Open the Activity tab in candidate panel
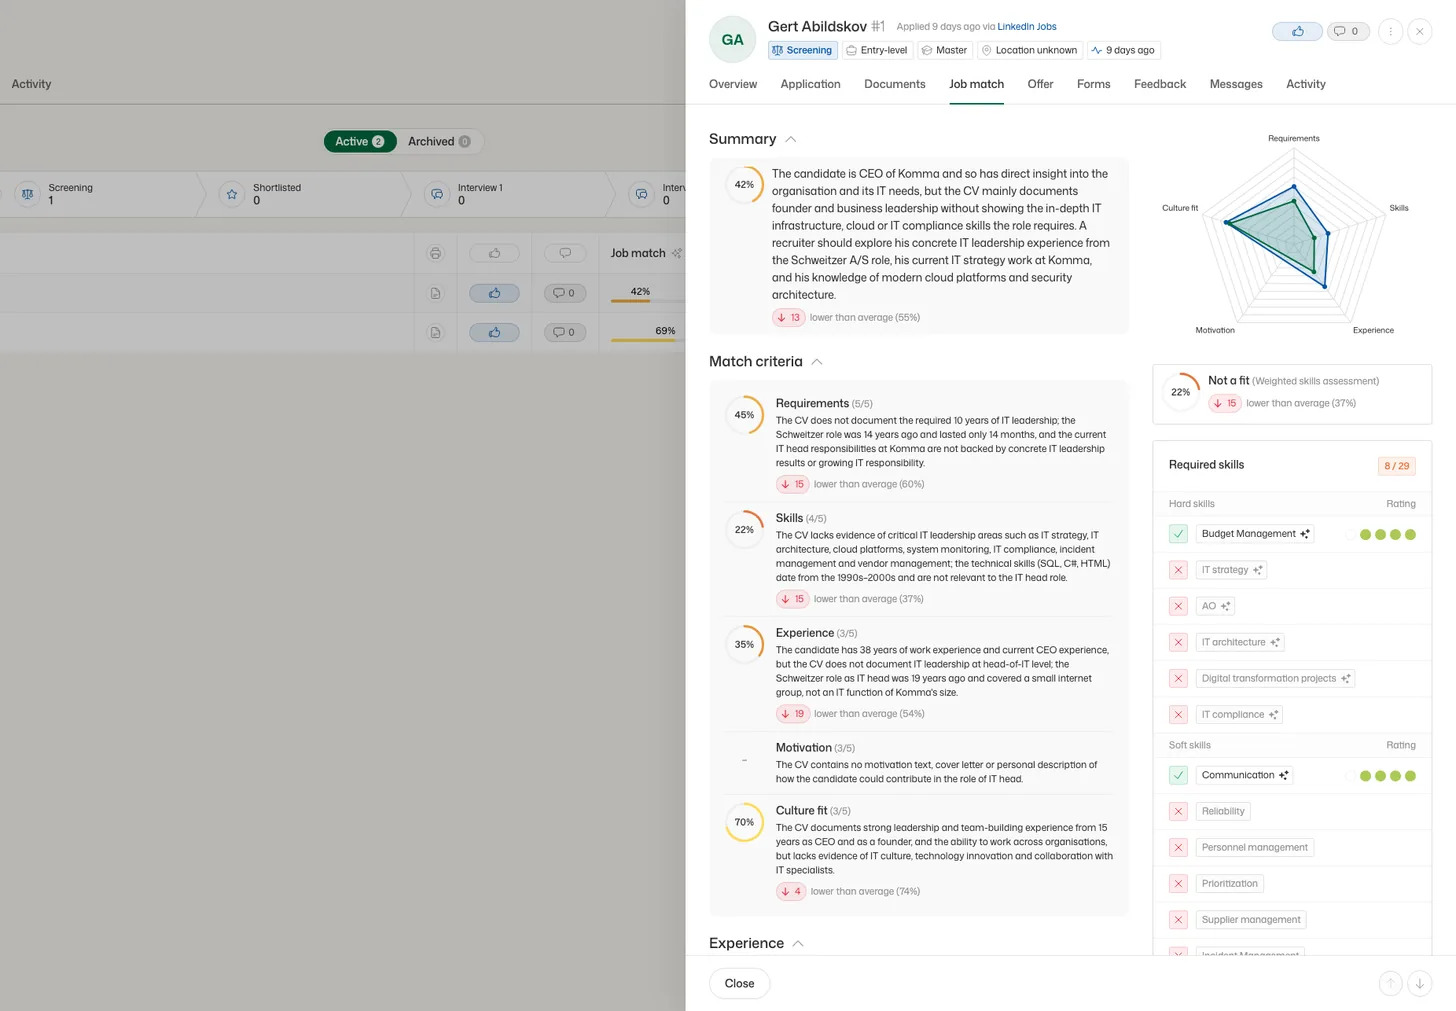This screenshot has width=1456, height=1011. click(x=1305, y=84)
